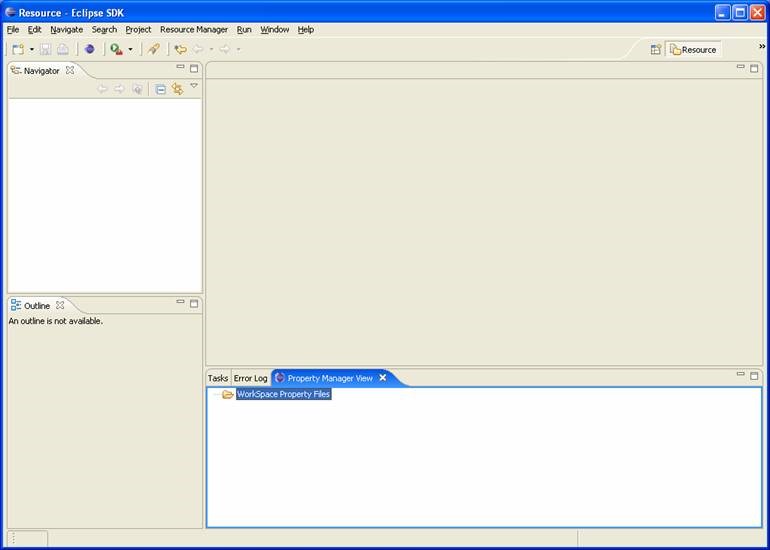Viewport: 770px width, 550px height.
Task: Click 'An outline is not available.' text
Action: coord(55,321)
